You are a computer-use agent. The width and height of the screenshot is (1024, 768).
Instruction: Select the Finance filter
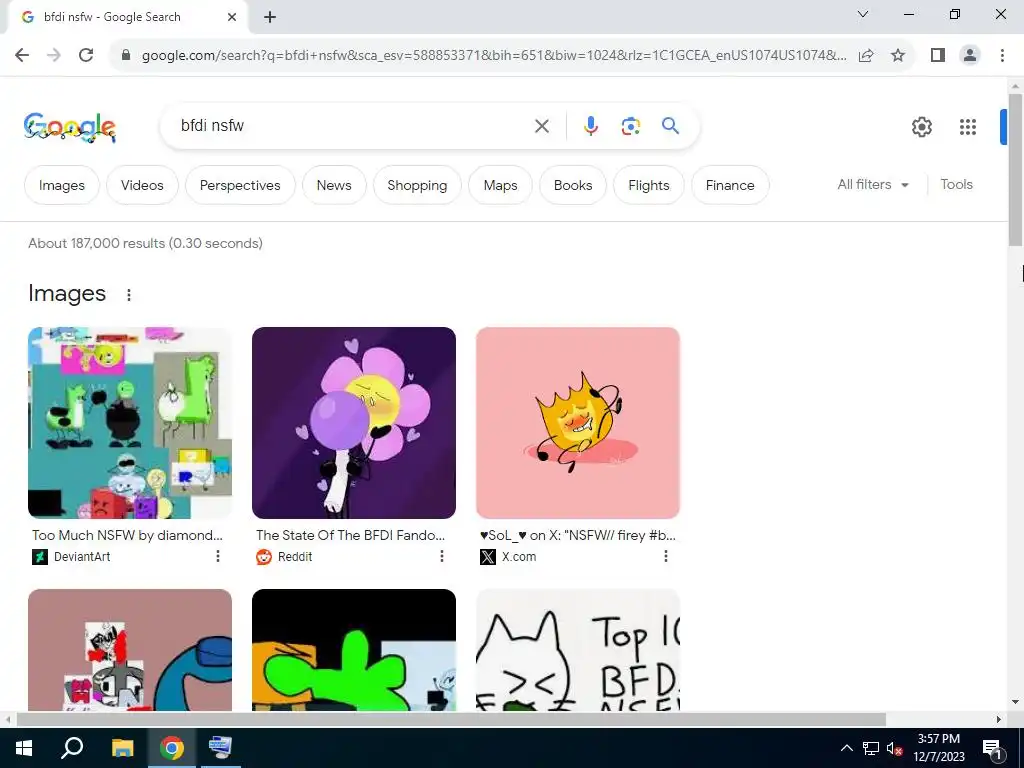pos(729,185)
